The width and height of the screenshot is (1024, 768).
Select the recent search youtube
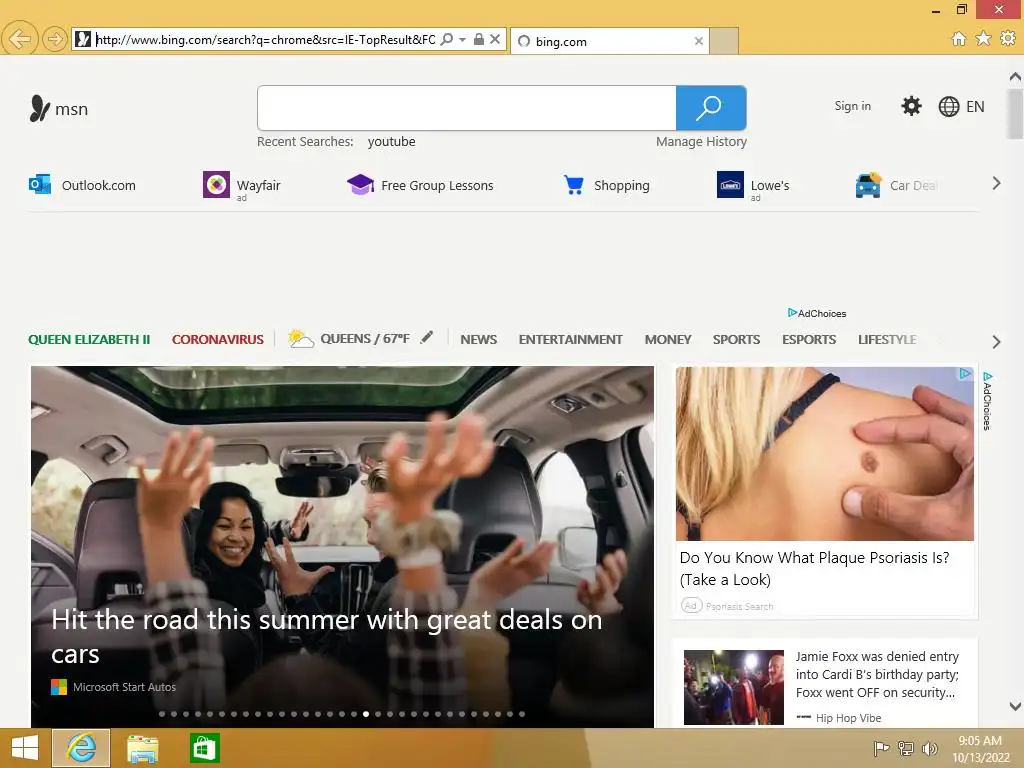pos(391,142)
